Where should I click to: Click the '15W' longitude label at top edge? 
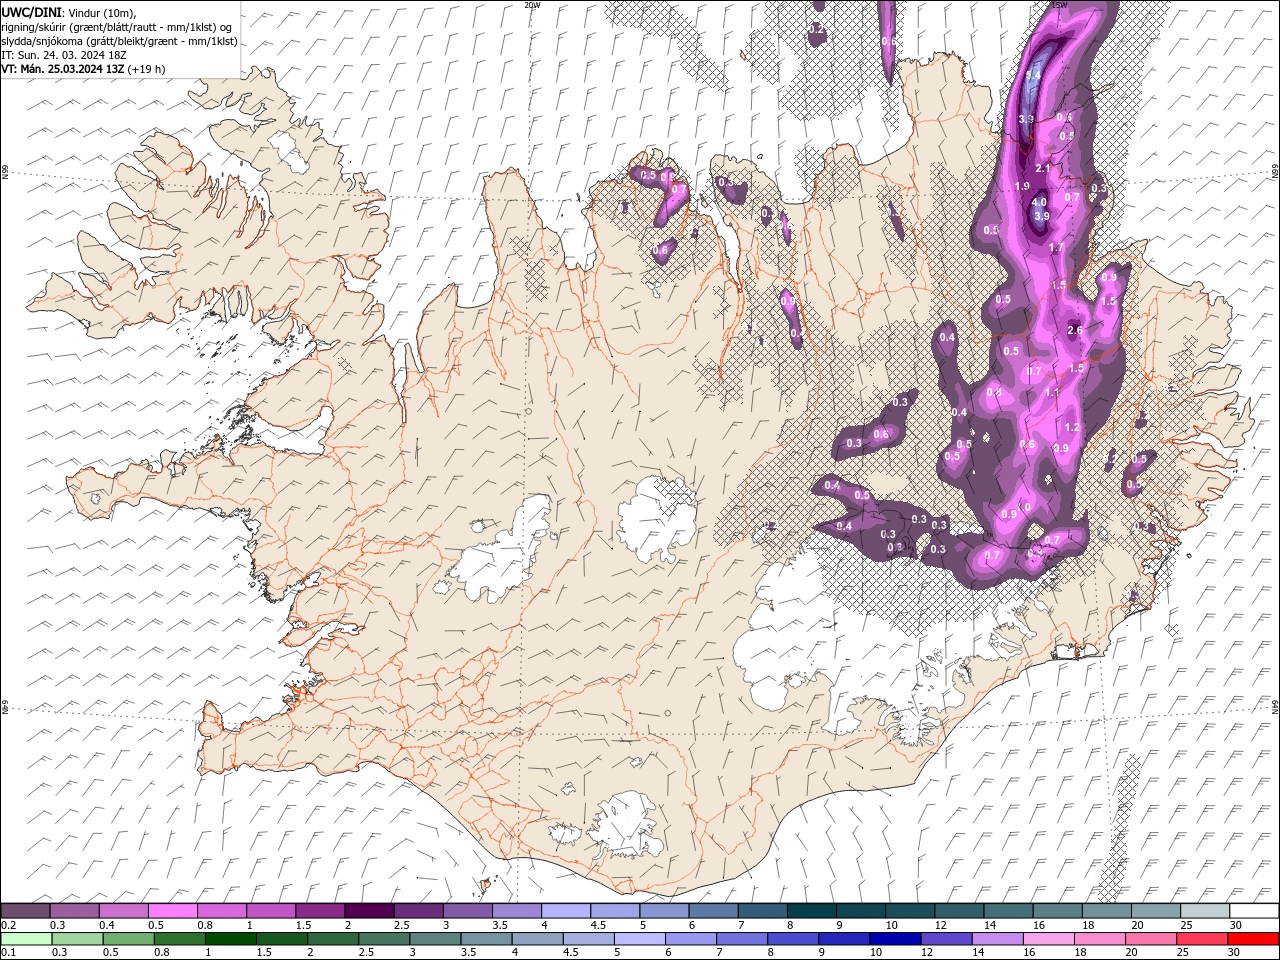[x=1060, y=5]
